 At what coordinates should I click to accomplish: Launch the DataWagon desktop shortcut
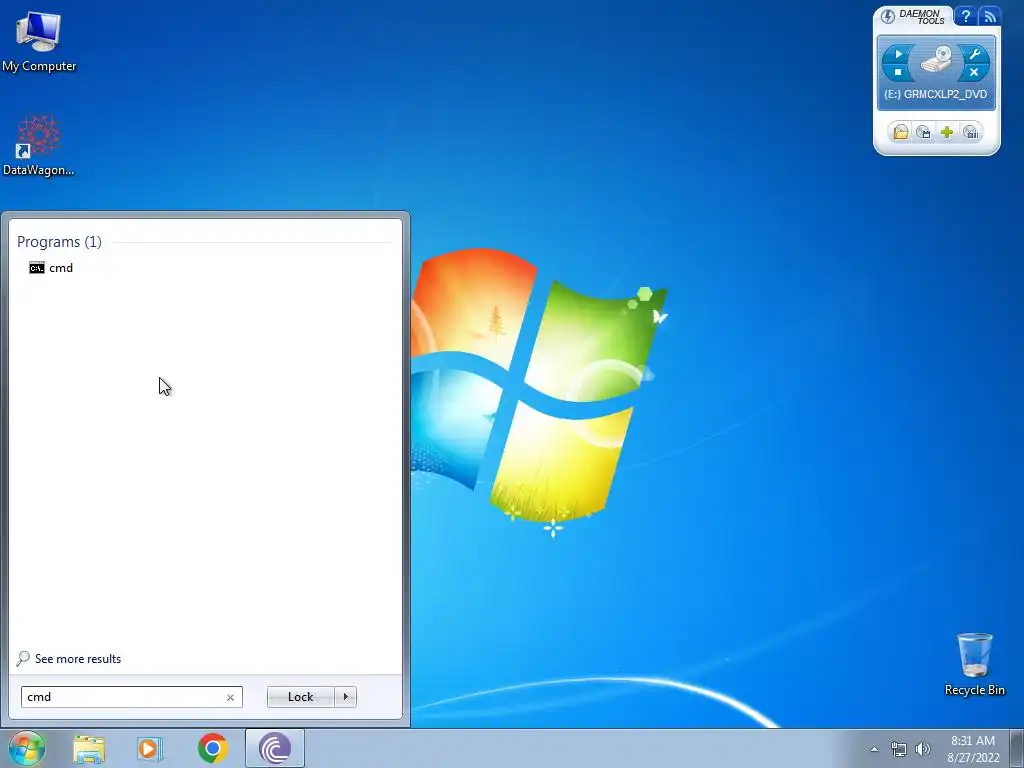(x=39, y=145)
